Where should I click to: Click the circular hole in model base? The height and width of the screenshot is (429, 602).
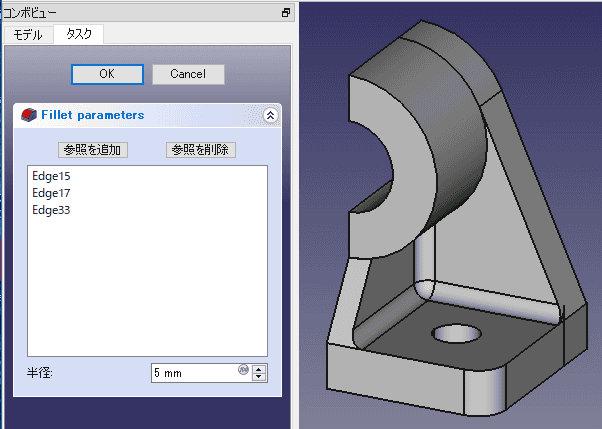point(456,333)
